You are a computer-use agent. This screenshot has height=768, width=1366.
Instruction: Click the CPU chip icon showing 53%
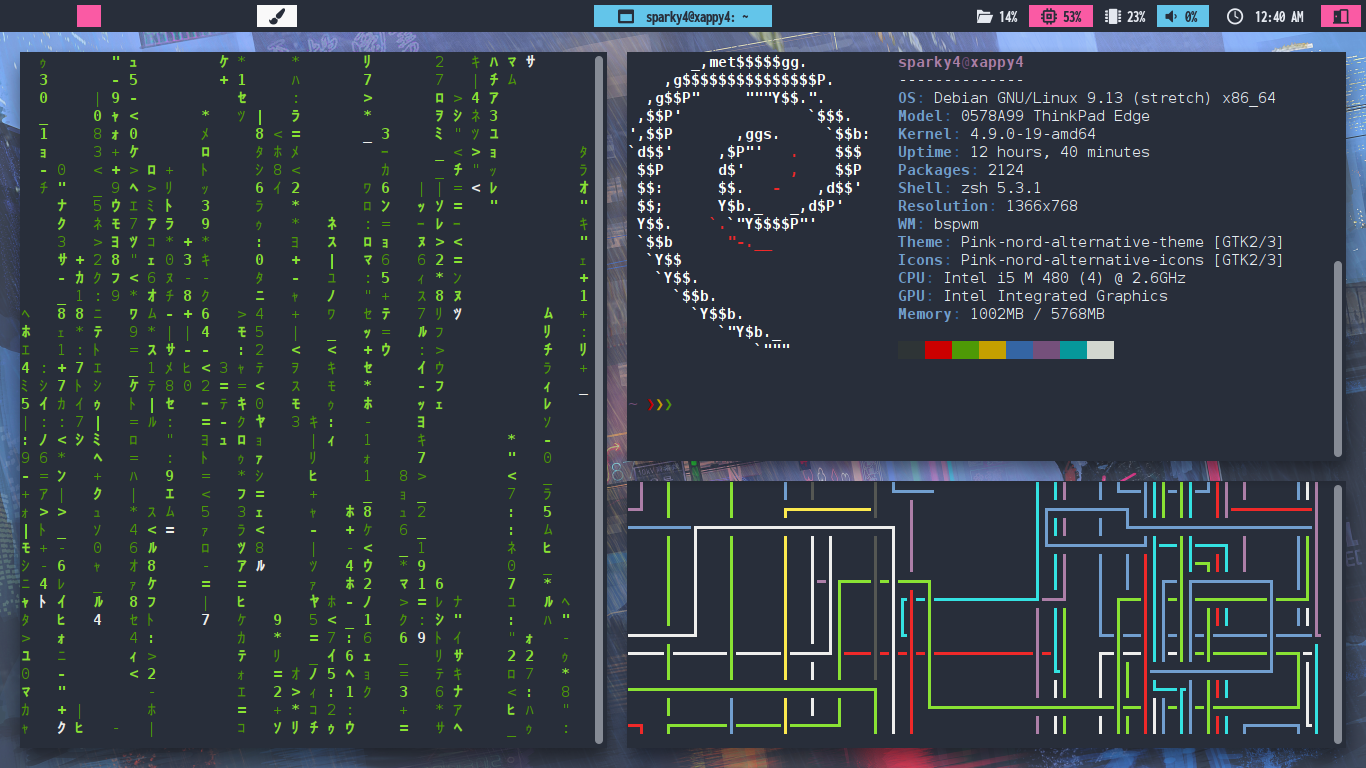pos(1048,17)
